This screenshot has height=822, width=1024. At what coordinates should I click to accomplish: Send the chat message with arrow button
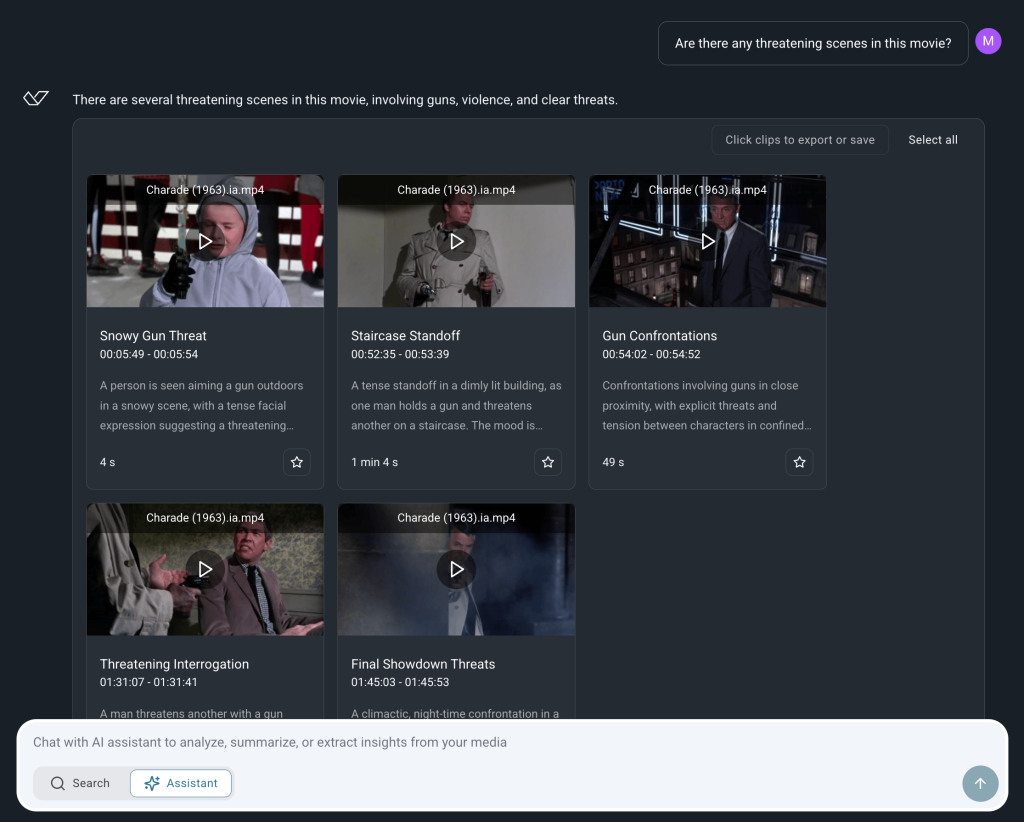tap(980, 783)
